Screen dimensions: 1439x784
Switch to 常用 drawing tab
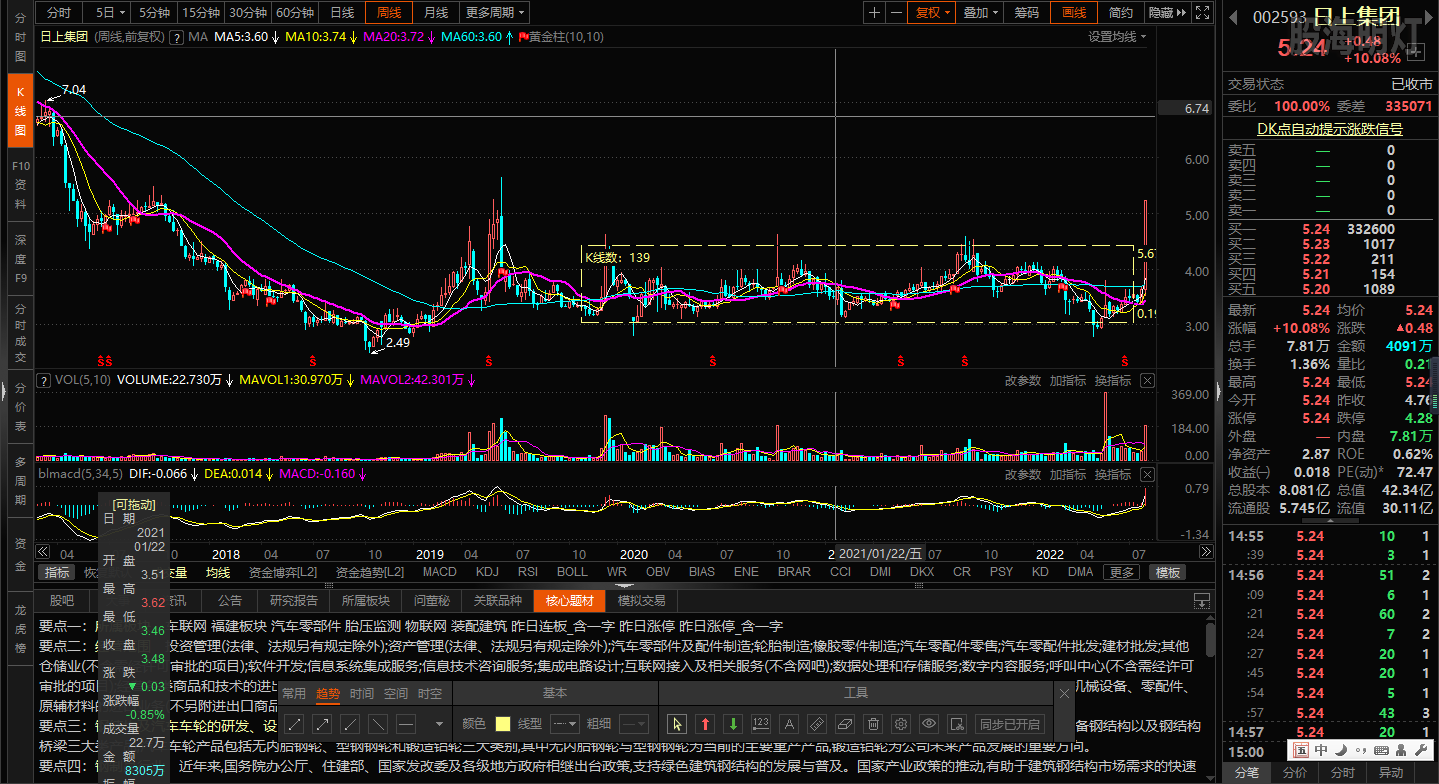pyautogui.click(x=294, y=694)
